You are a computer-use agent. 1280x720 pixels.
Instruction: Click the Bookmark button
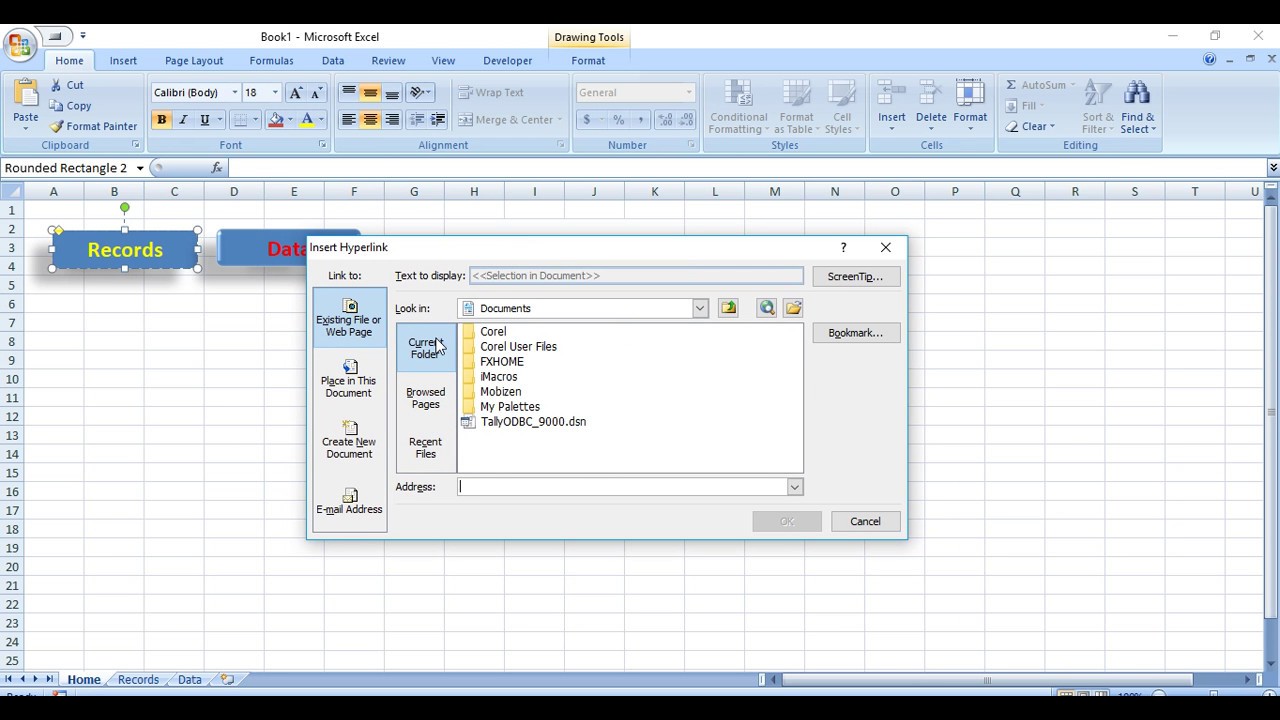(855, 333)
